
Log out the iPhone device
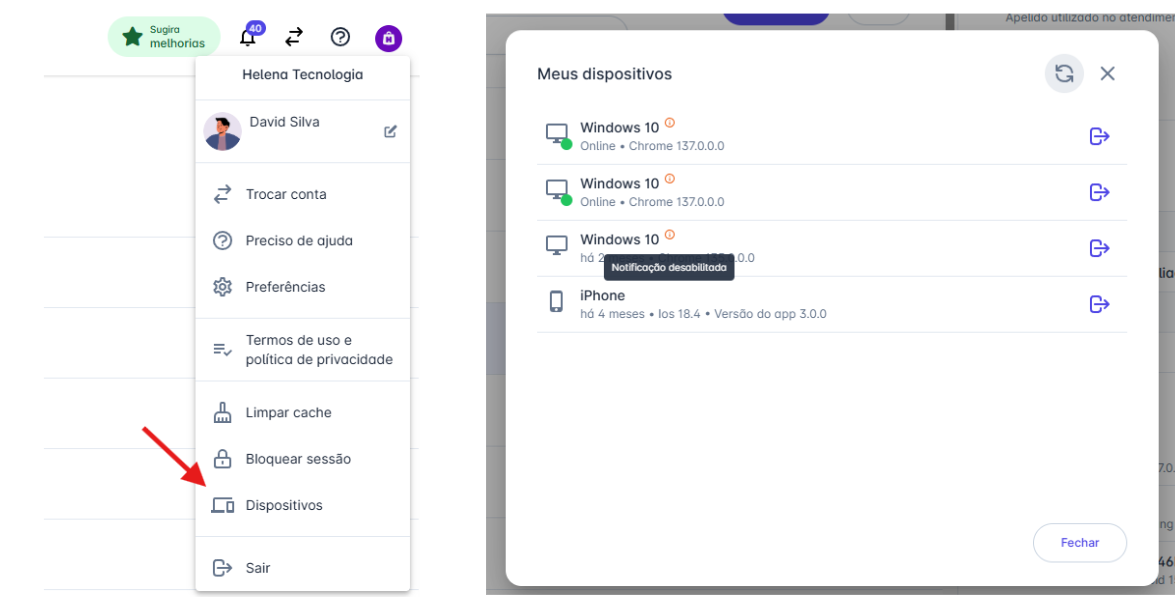(x=1099, y=304)
